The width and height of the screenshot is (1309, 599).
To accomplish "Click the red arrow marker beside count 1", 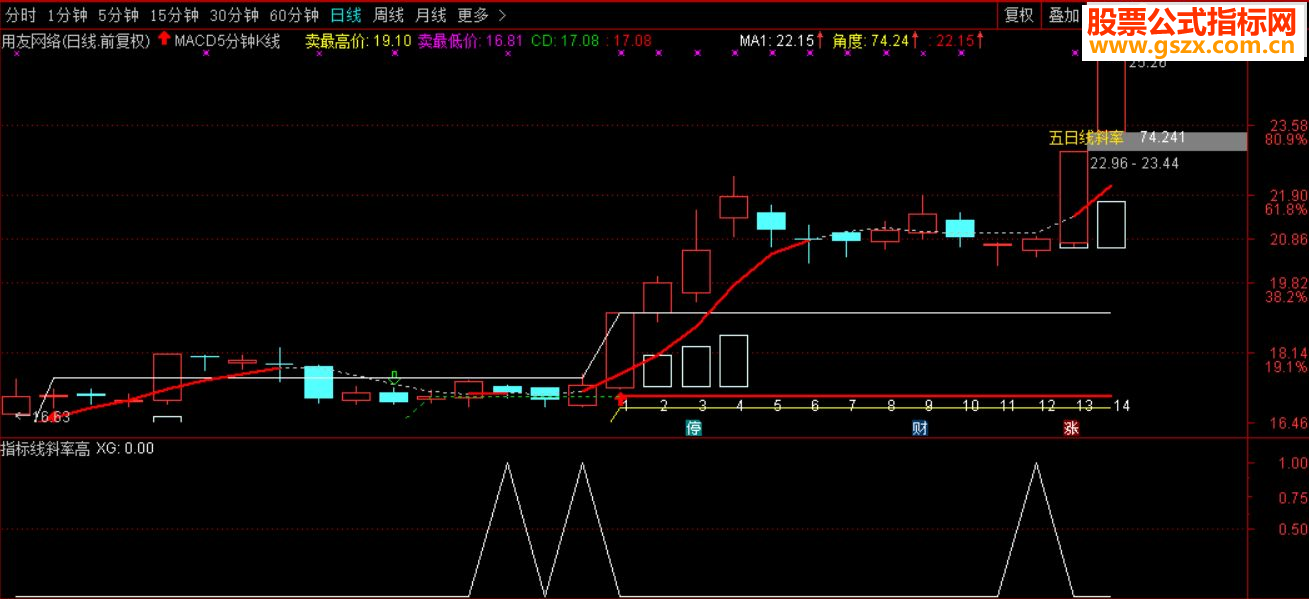I will [619, 401].
